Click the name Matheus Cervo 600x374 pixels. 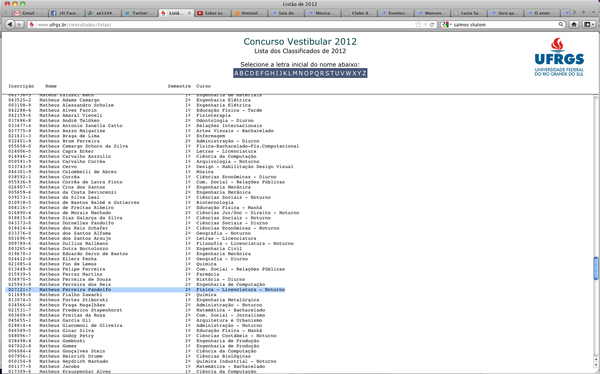click(58, 167)
